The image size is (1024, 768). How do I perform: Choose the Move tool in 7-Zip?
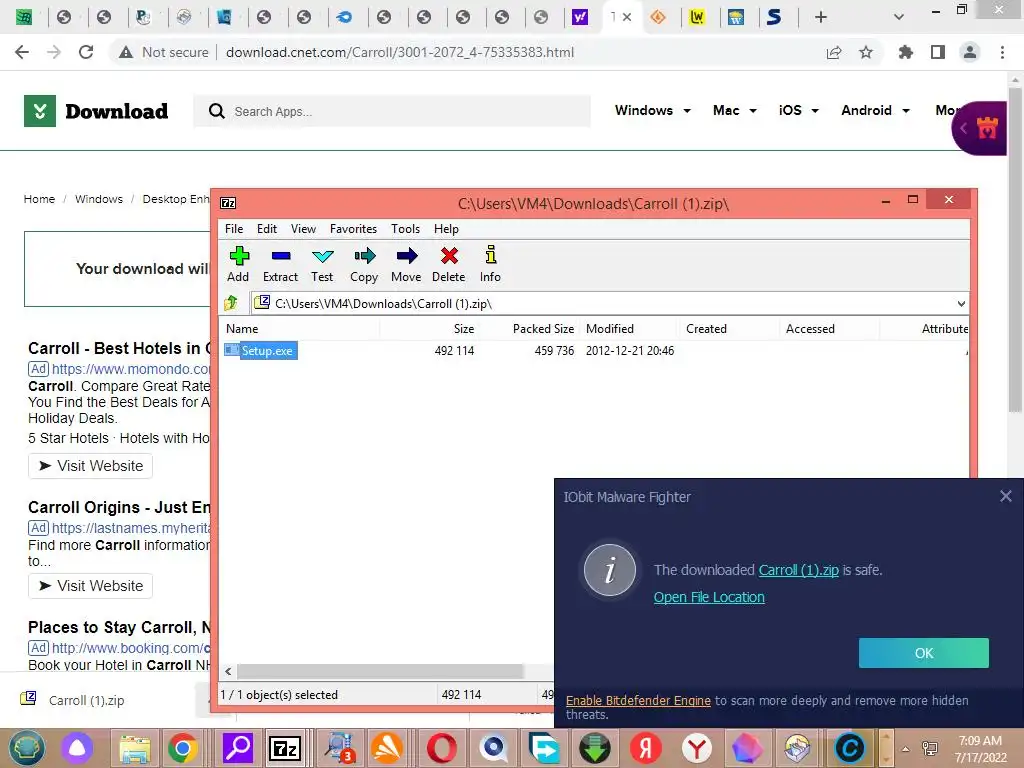[406, 264]
